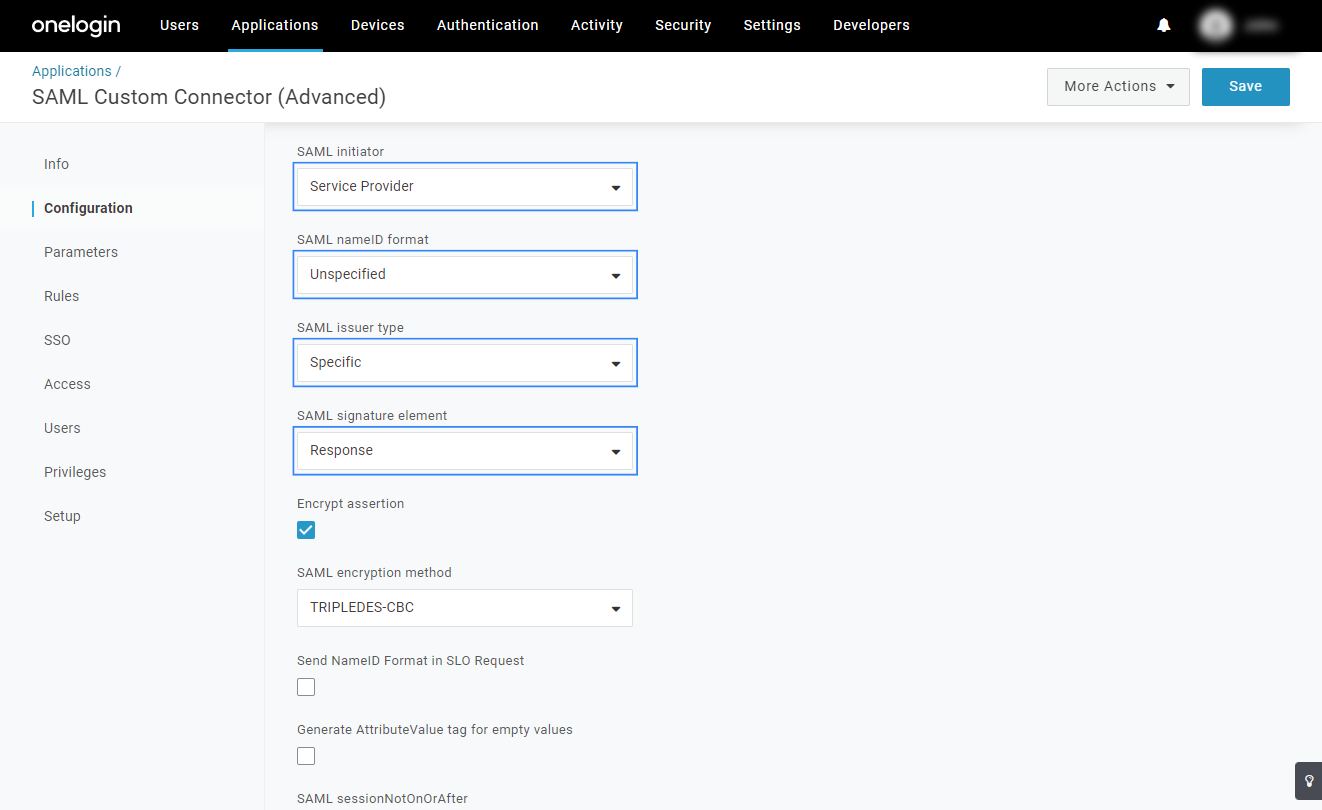Follow the Applications breadcrumb link

tap(72, 71)
